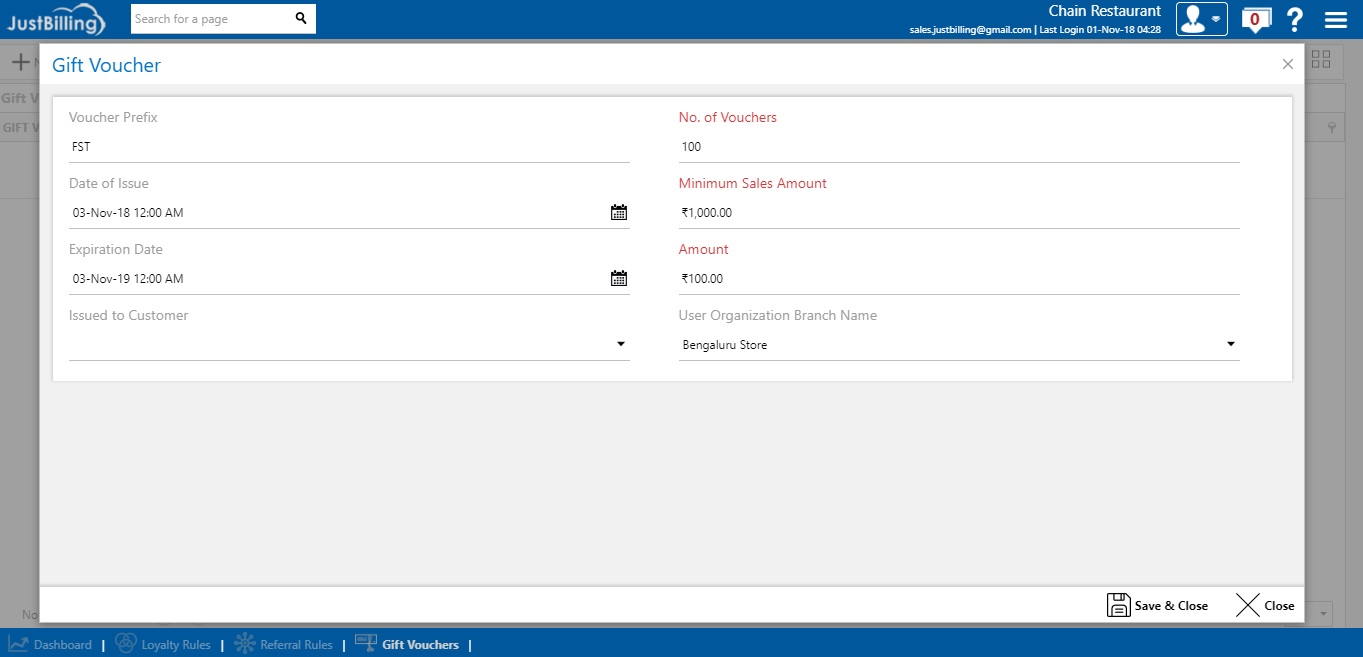Open the Date of Issue calendar picker
Screen dimensions: 1363x657
pyautogui.click(x=619, y=212)
